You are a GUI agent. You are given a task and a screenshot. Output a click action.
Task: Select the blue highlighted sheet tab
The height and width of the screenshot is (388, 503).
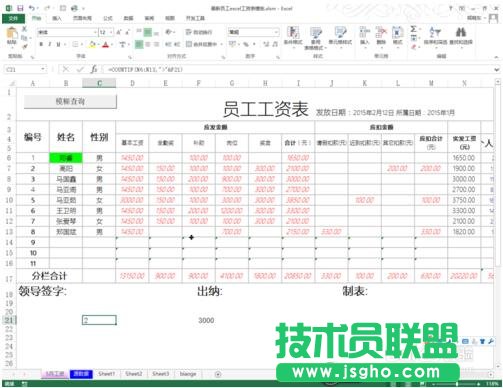coord(81,374)
